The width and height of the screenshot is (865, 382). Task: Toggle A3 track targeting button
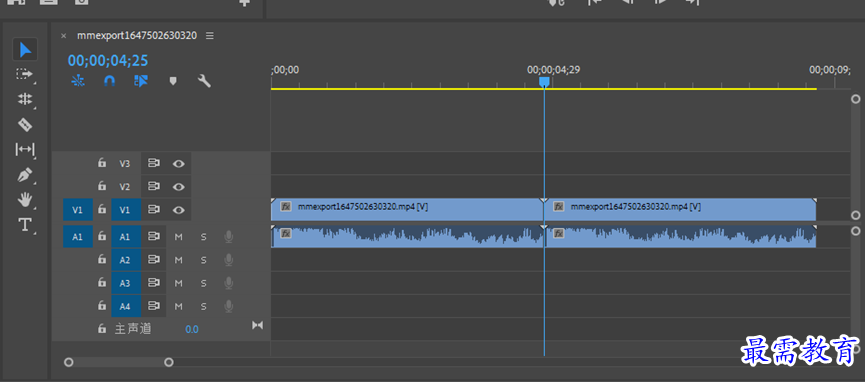pyautogui.click(x=126, y=283)
